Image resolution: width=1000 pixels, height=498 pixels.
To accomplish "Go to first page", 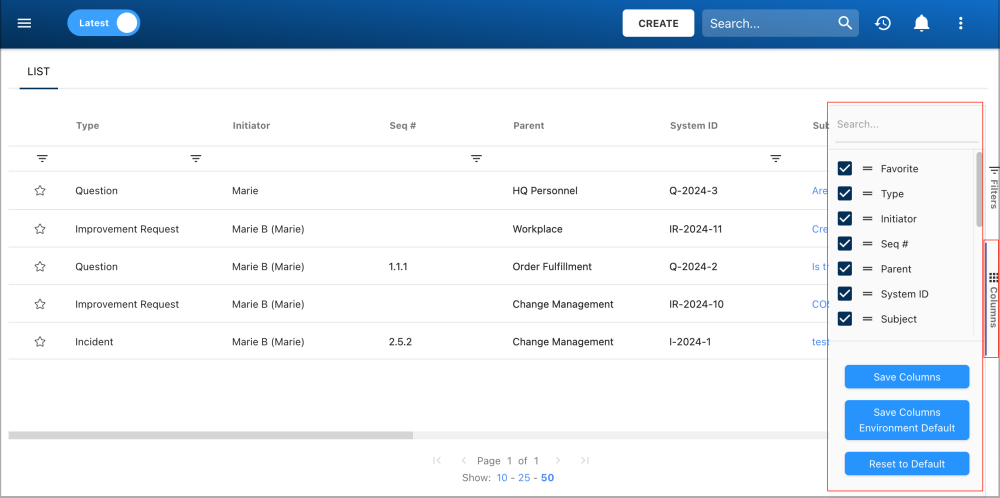I will tap(437, 460).
